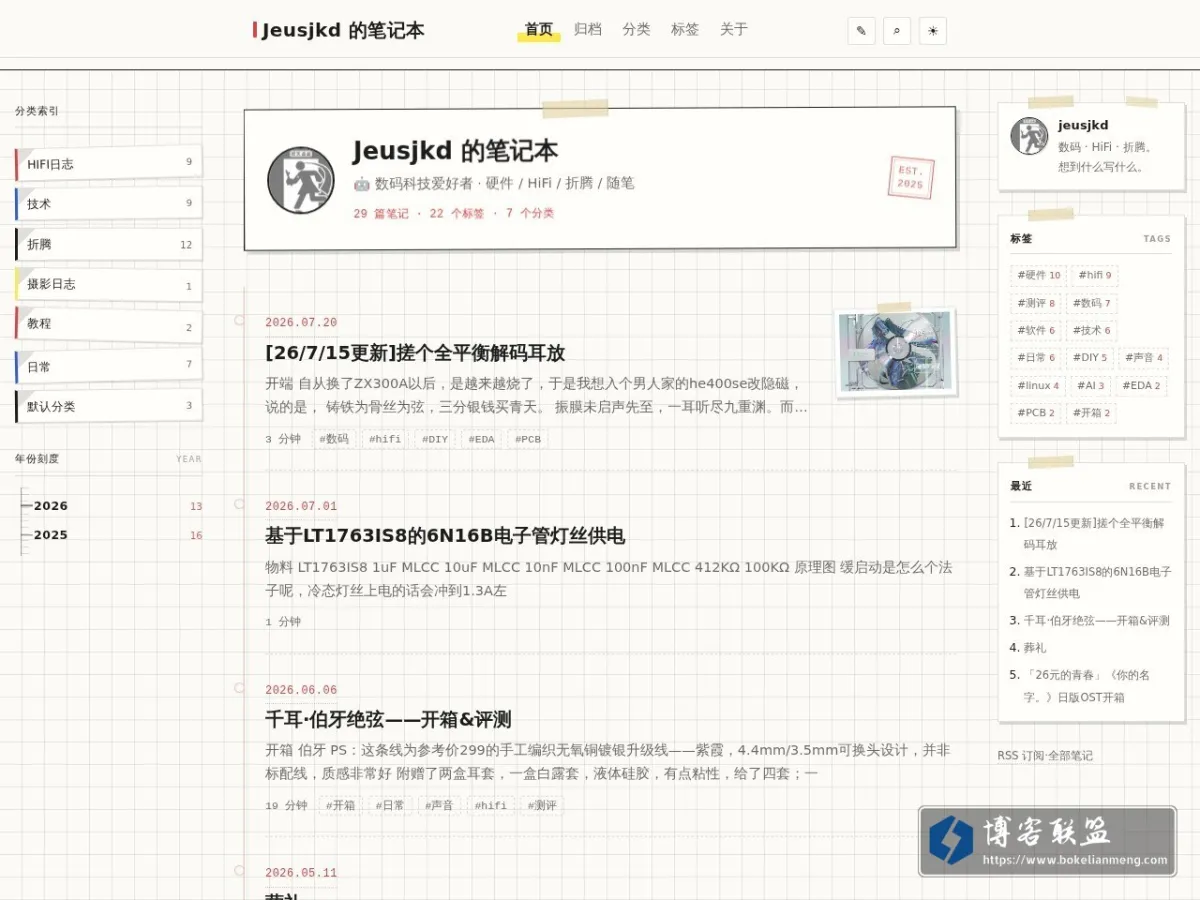
Task: Click #开箱 2 in tag cloud
Action: click(x=1091, y=413)
